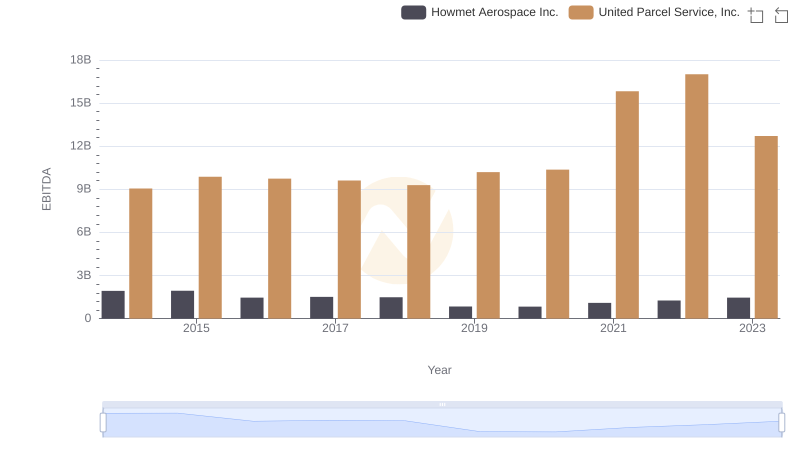Click the UPS bar for 2018
The width and height of the screenshot is (800, 461).
coord(418,252)
